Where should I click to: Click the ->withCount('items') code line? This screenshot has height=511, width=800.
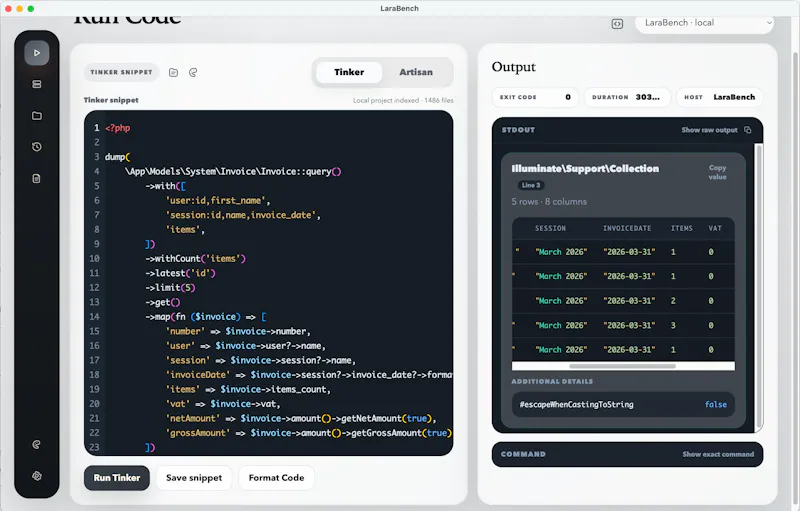pyautogui.click(x=195, y=259)
